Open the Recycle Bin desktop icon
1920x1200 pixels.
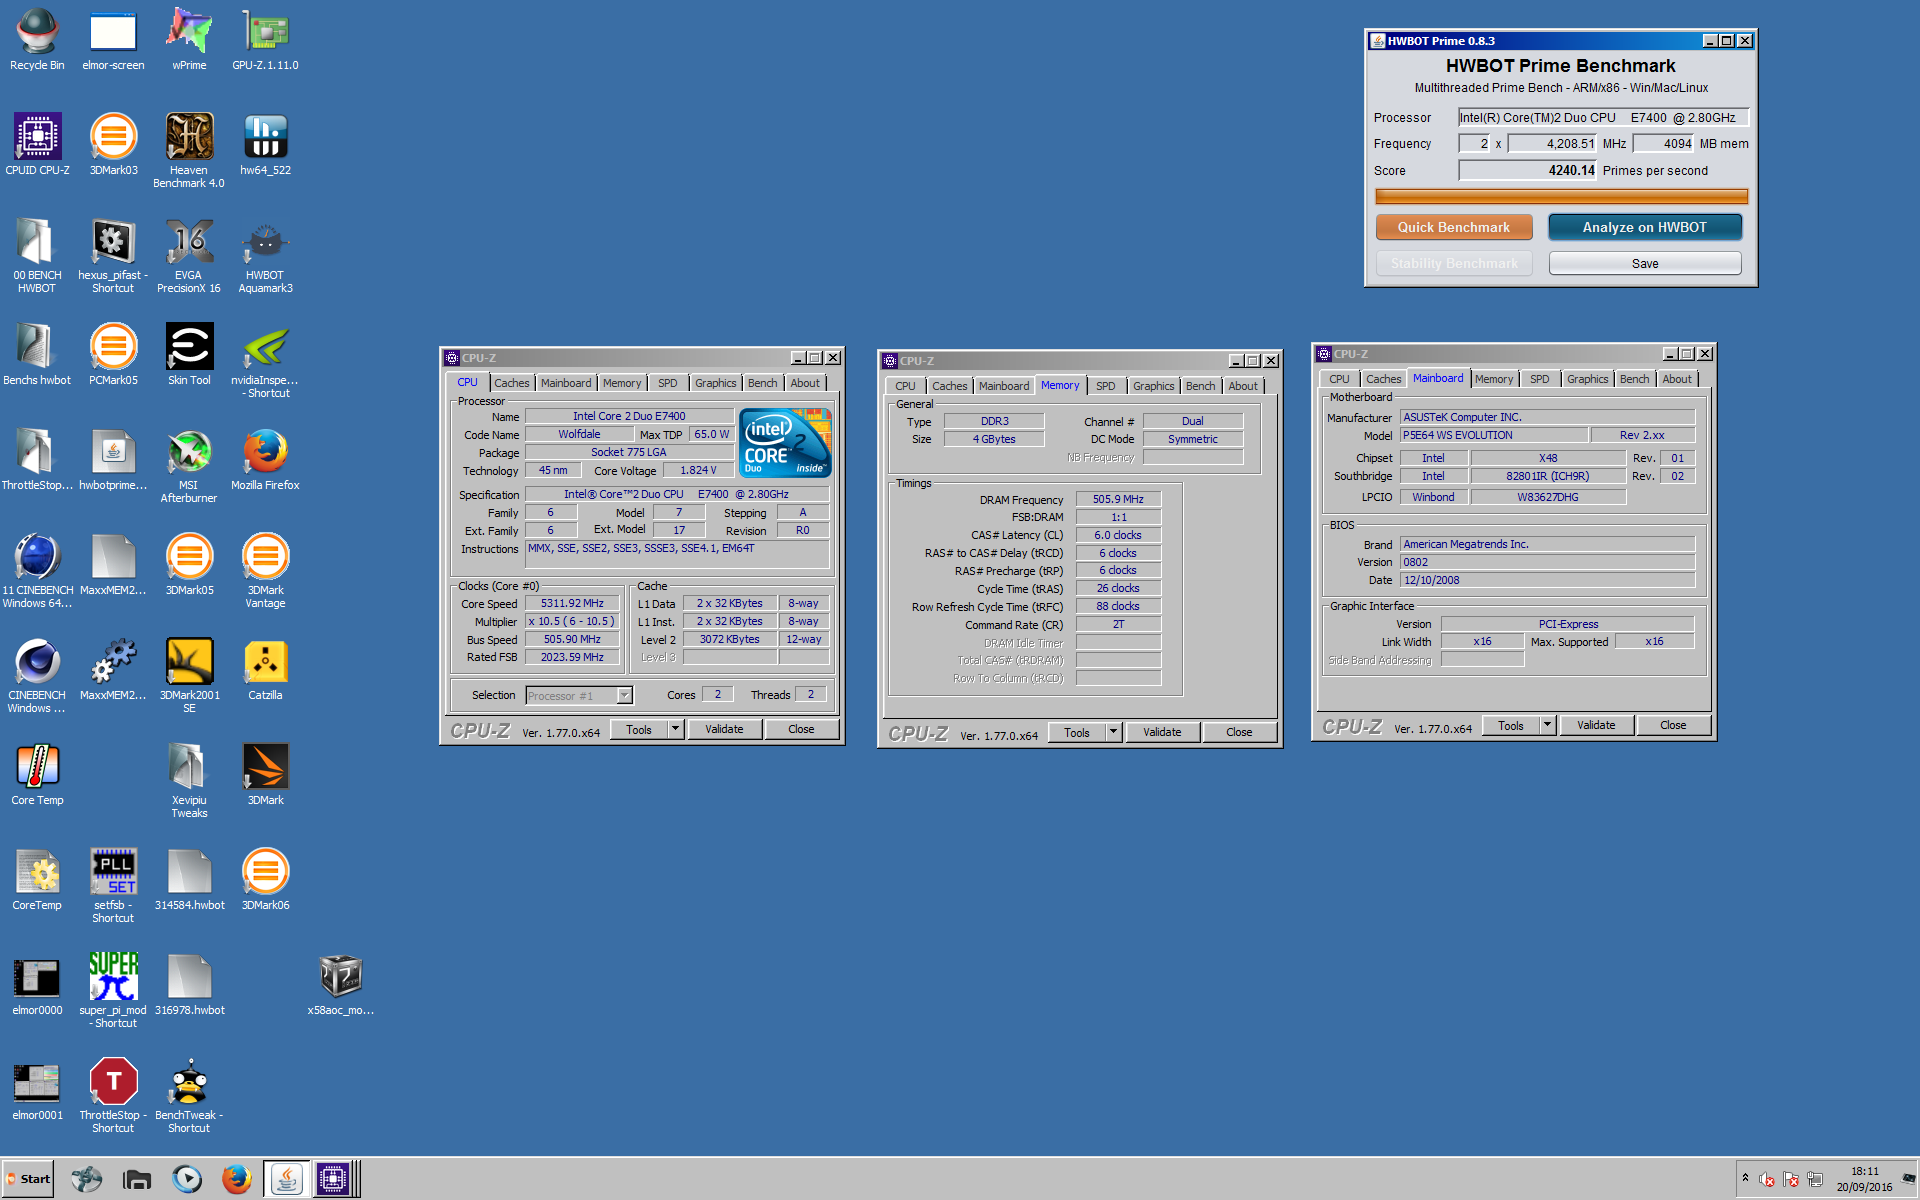(37, 40)
